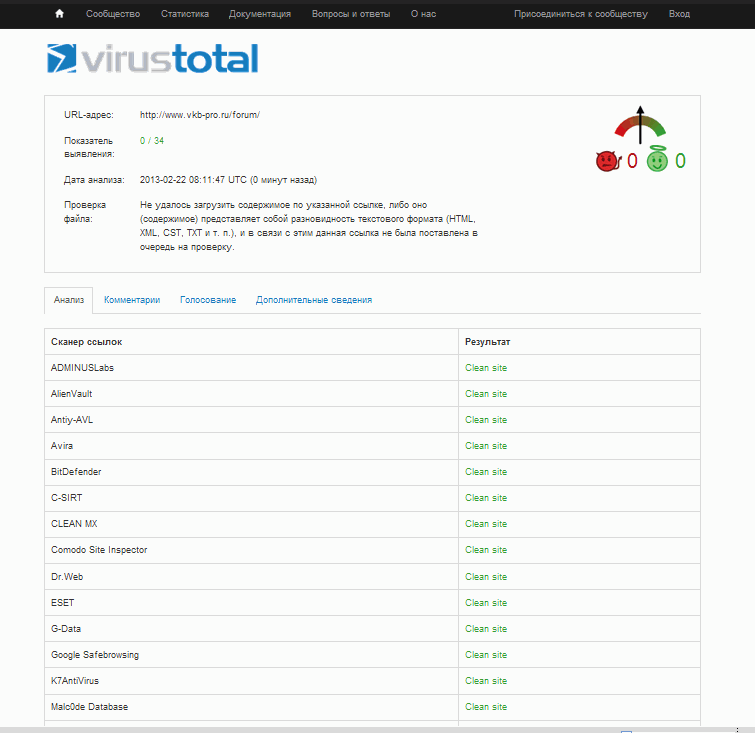
Task: Click the horizontal scrollbar at the bottom
Action: 378,730
